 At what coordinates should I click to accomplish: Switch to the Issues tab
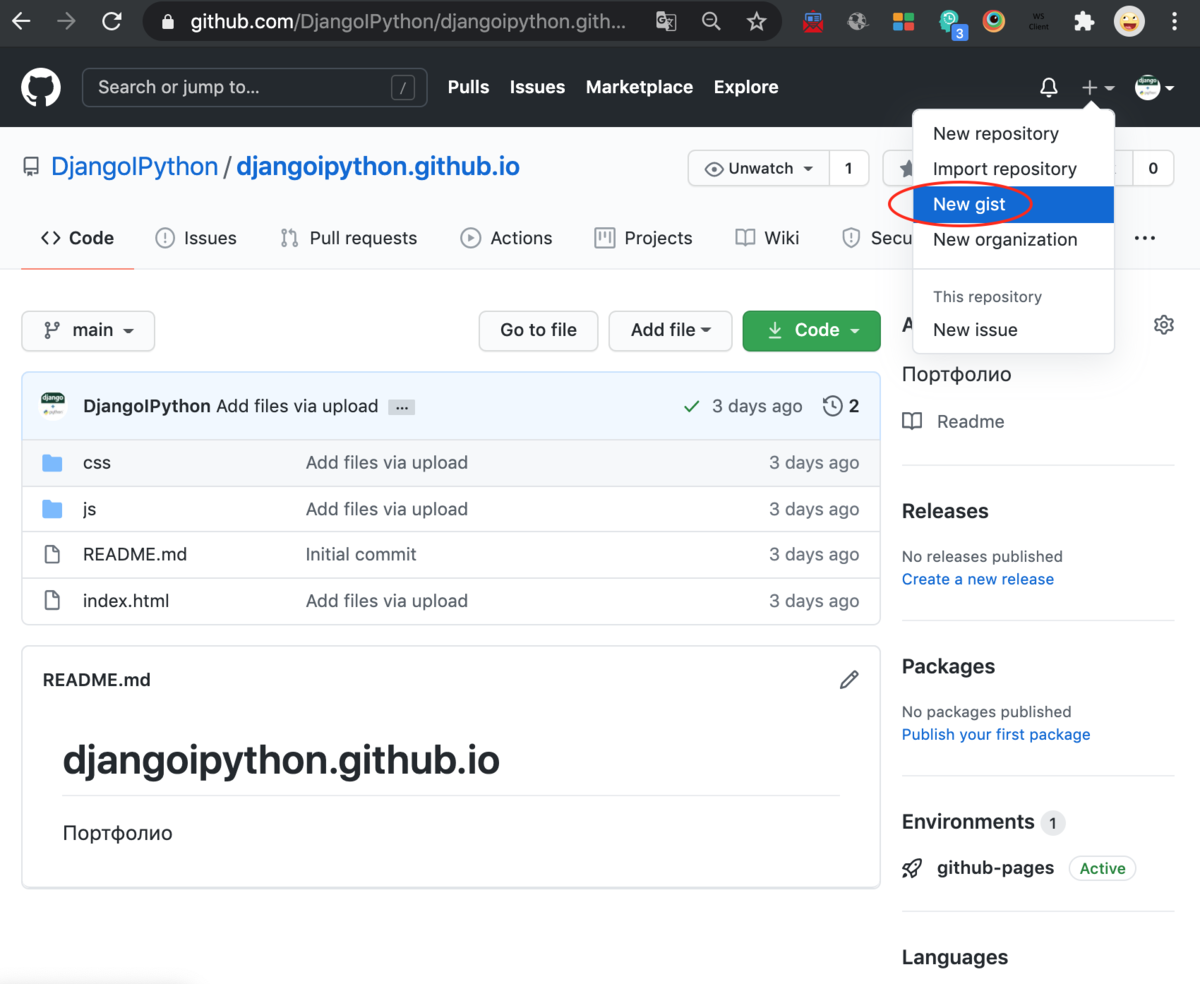[x=196, y=238]
